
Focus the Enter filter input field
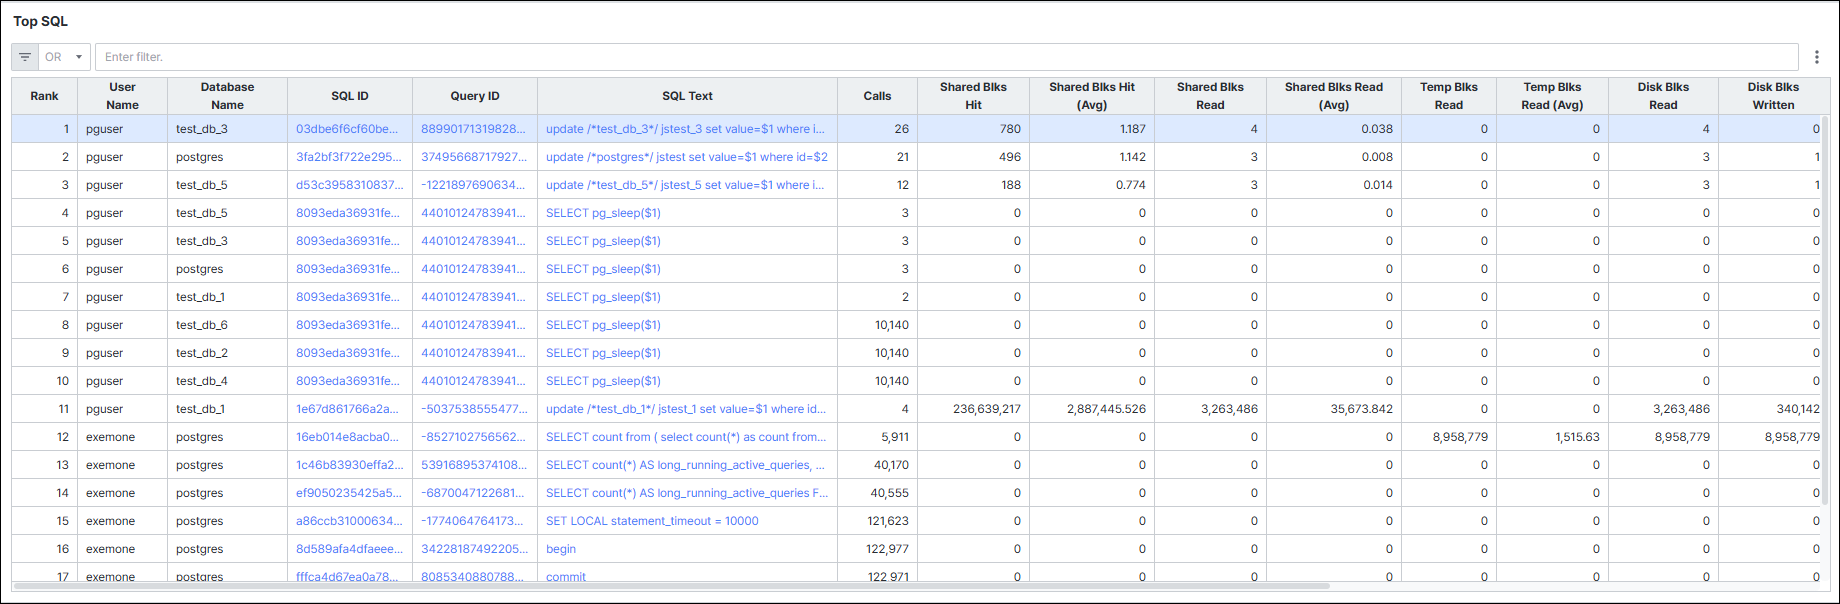click(947, 57)
